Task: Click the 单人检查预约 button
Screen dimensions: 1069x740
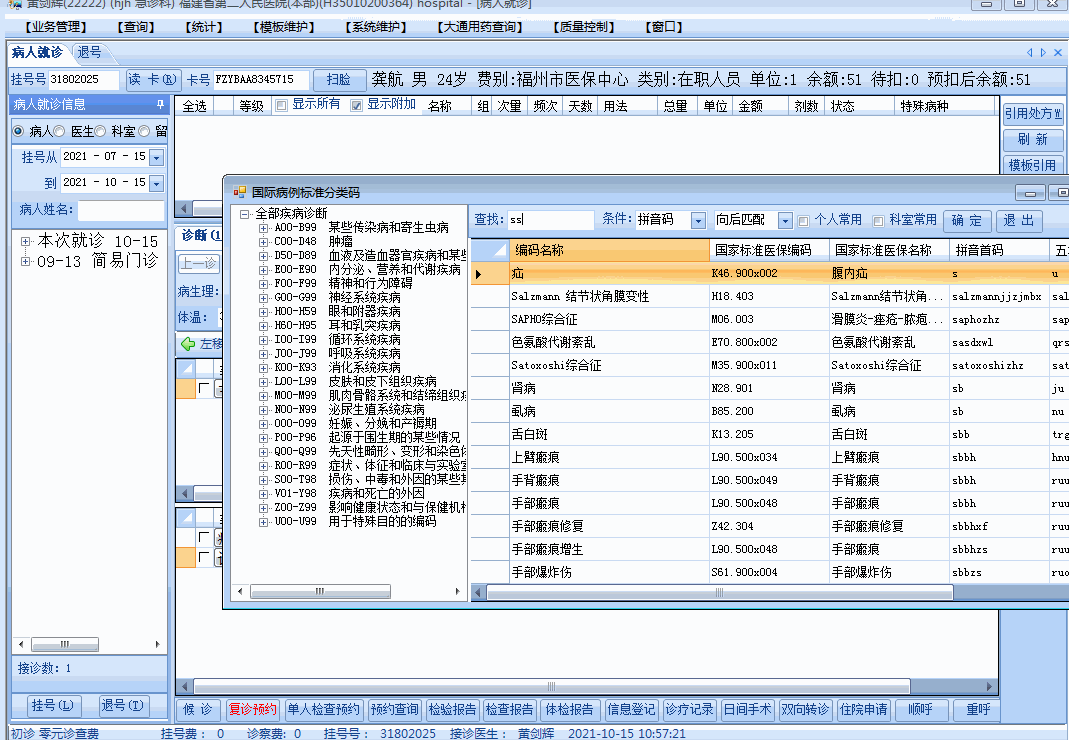Action: pyautogui.click(x=323, y=710)
